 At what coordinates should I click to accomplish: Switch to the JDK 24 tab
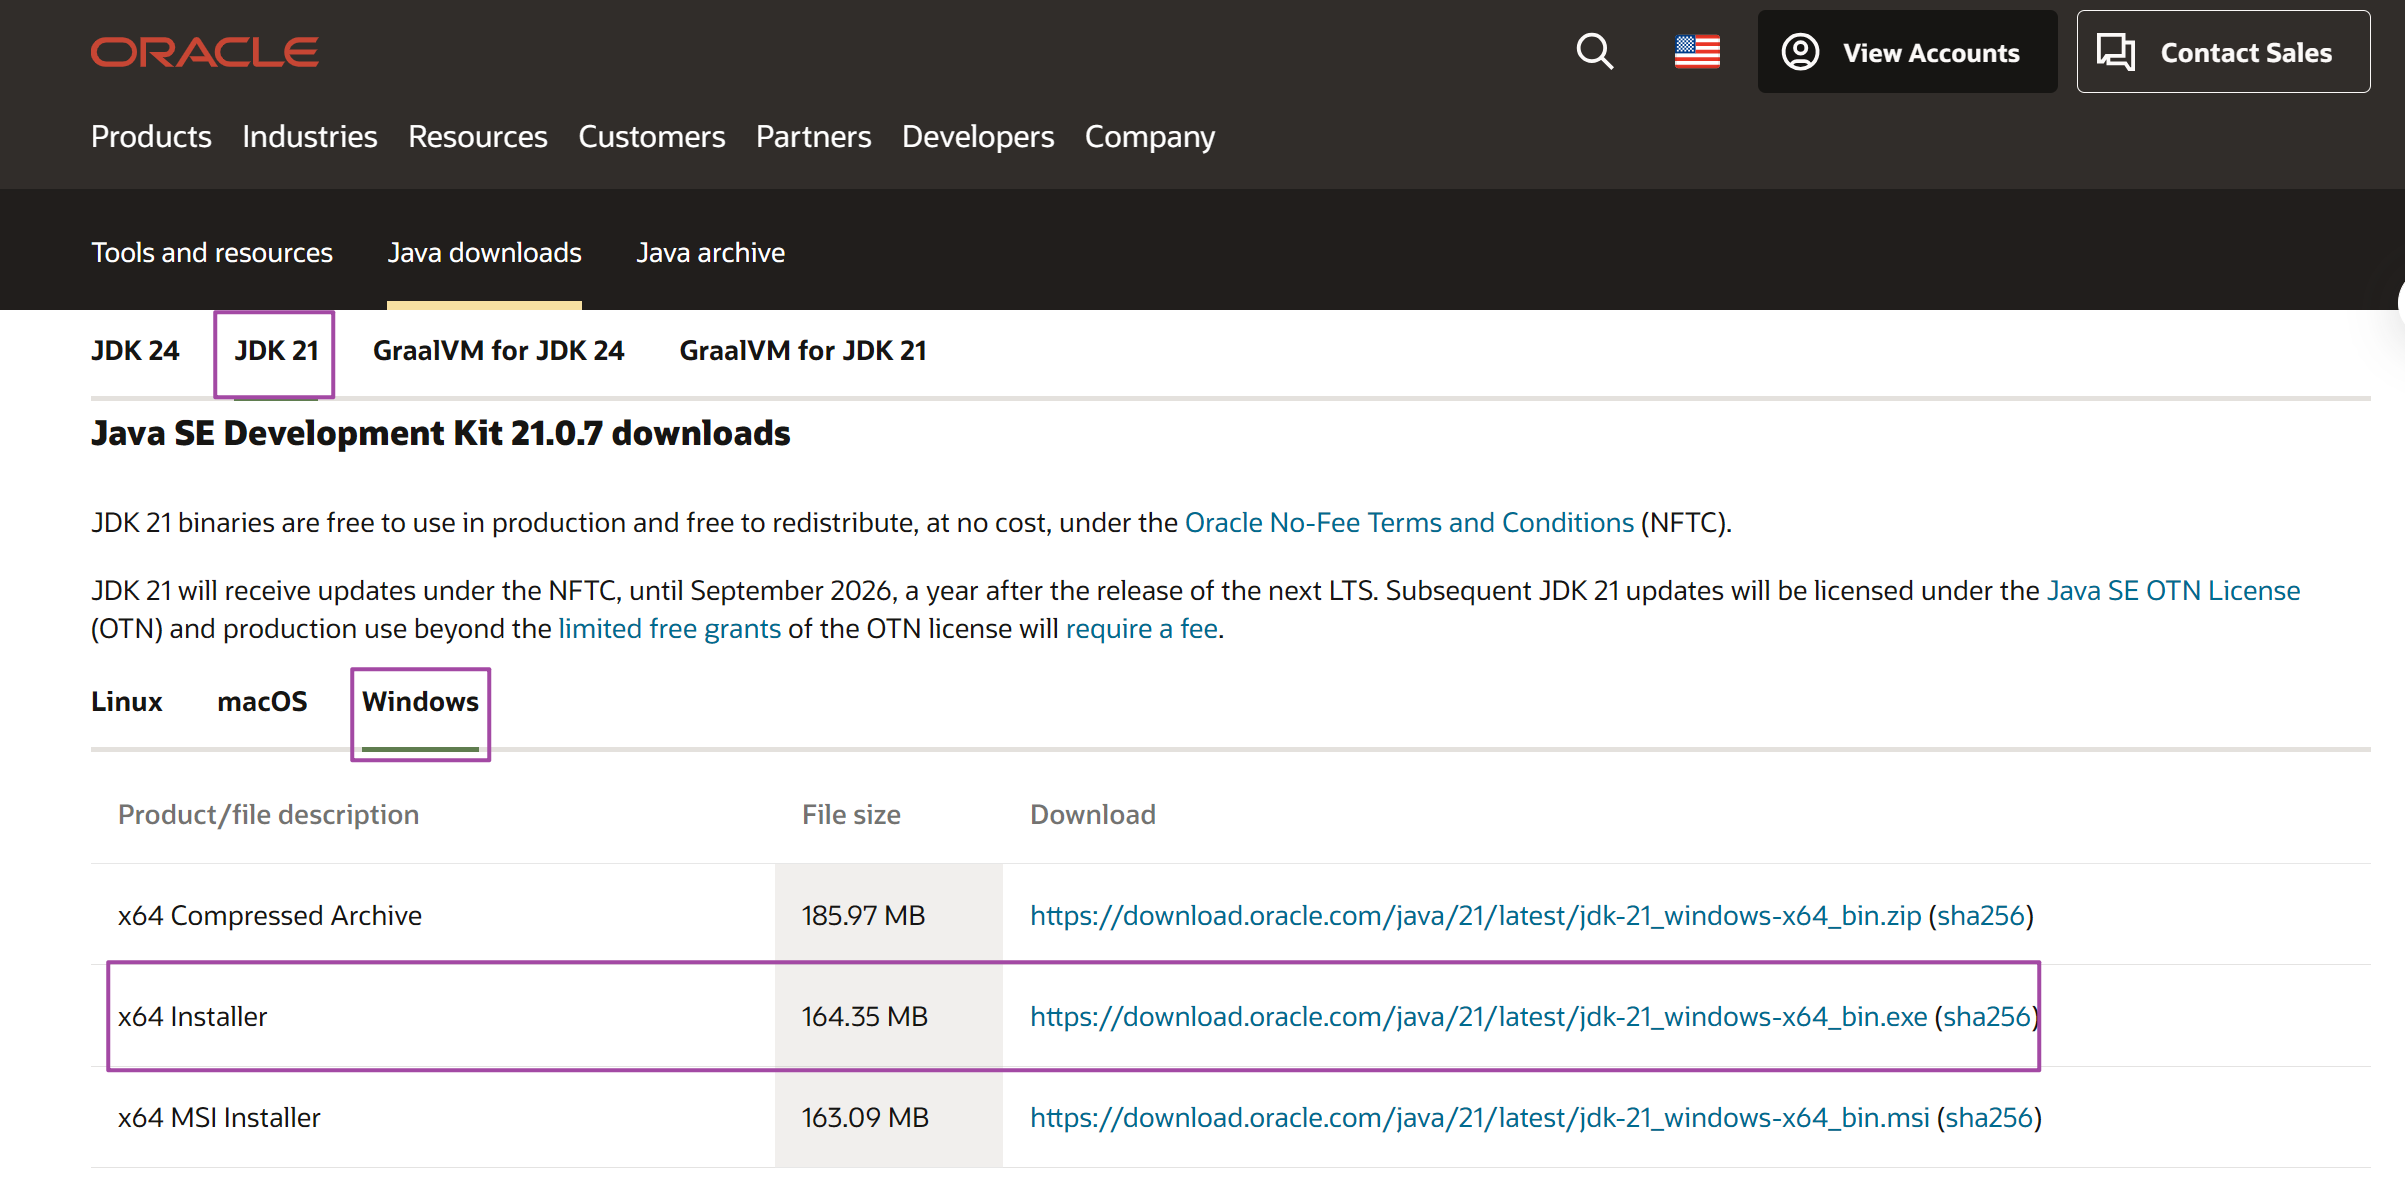coord(135,350)
